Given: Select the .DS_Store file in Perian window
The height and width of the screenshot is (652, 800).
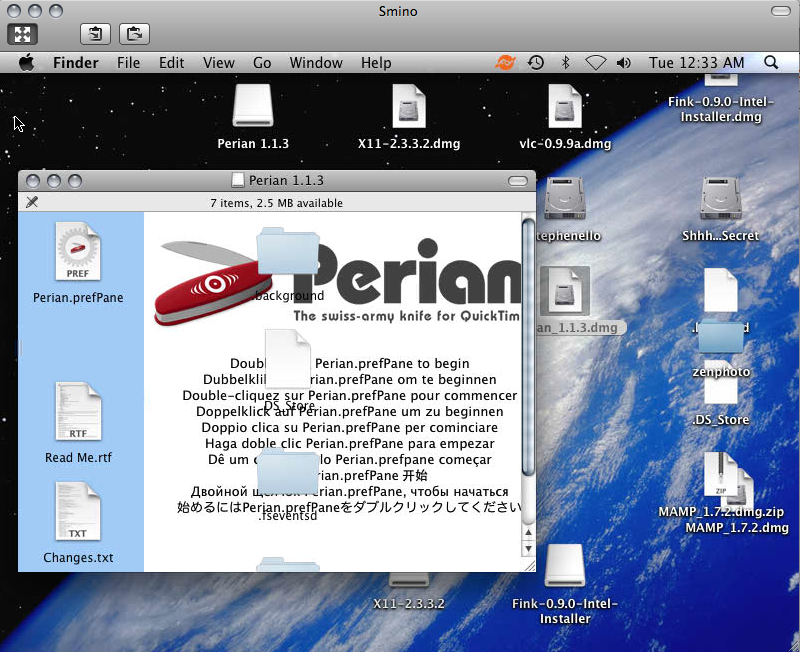Looking at the screenshot, I should tap(288, 359).
